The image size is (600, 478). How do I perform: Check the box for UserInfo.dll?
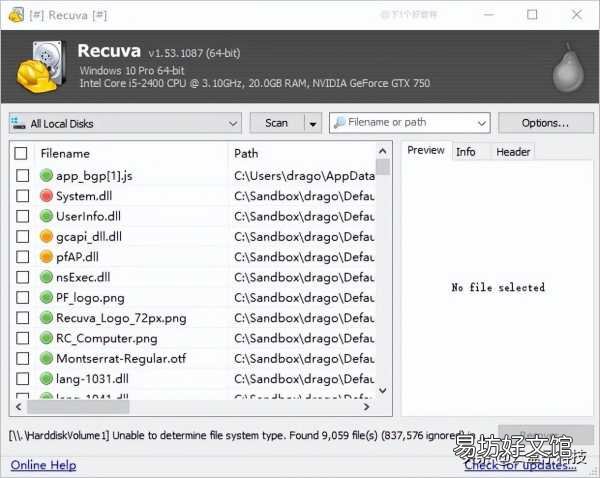[x=23, y=216]
